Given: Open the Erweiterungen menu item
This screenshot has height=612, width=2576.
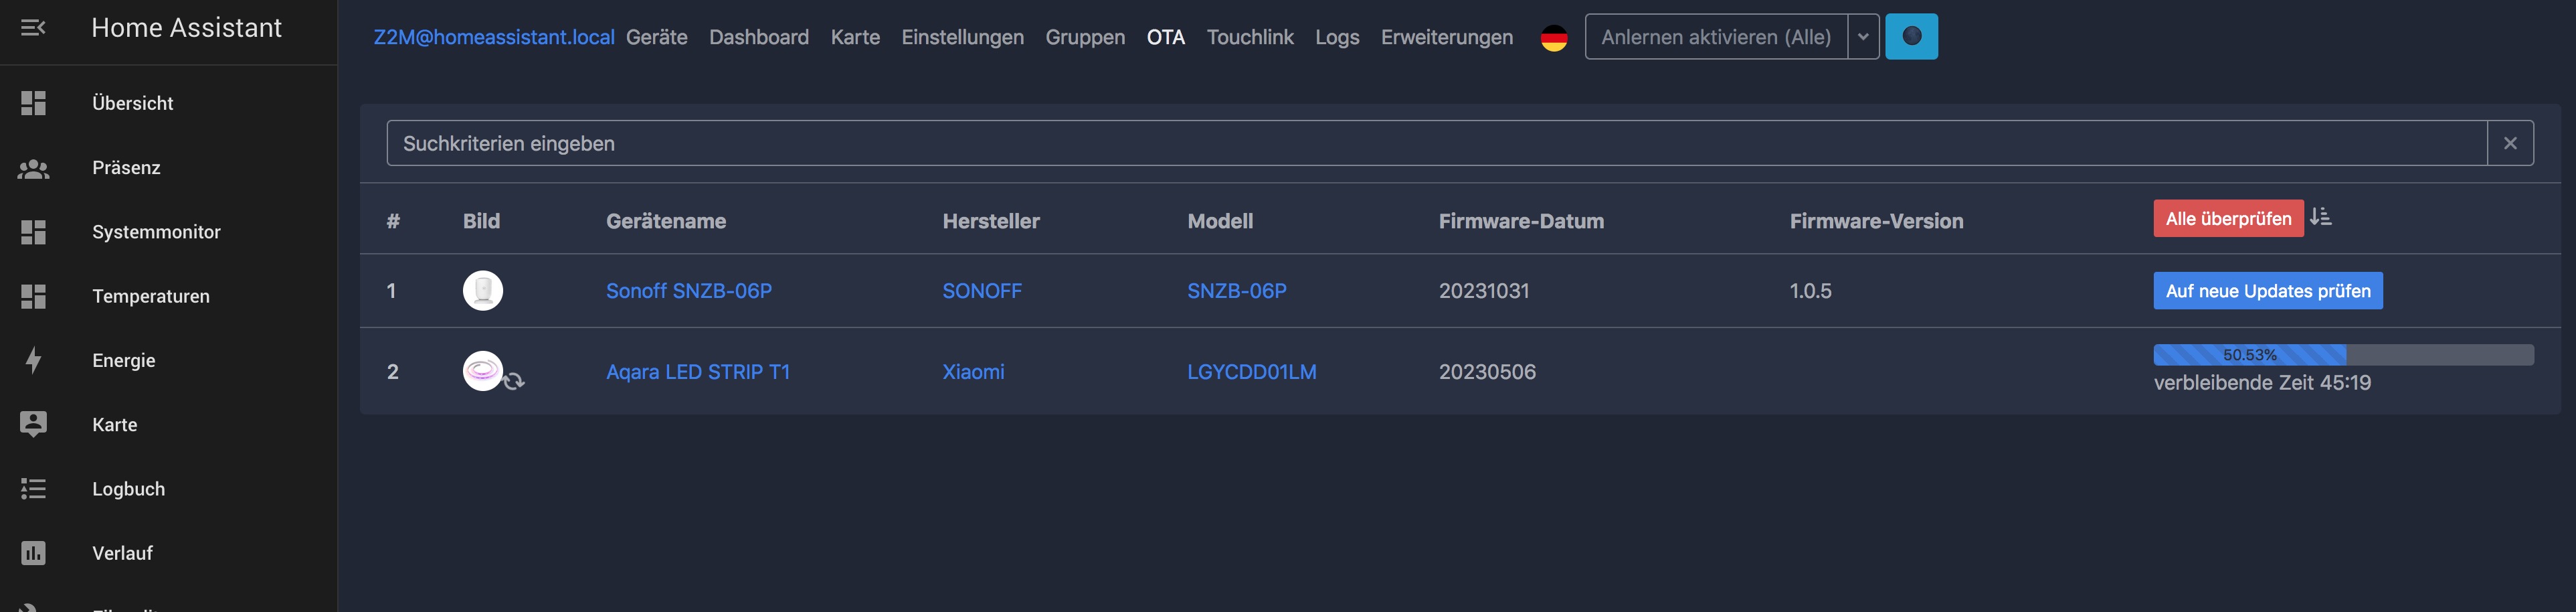Looking at the screenshot, I should [1446, 37].
